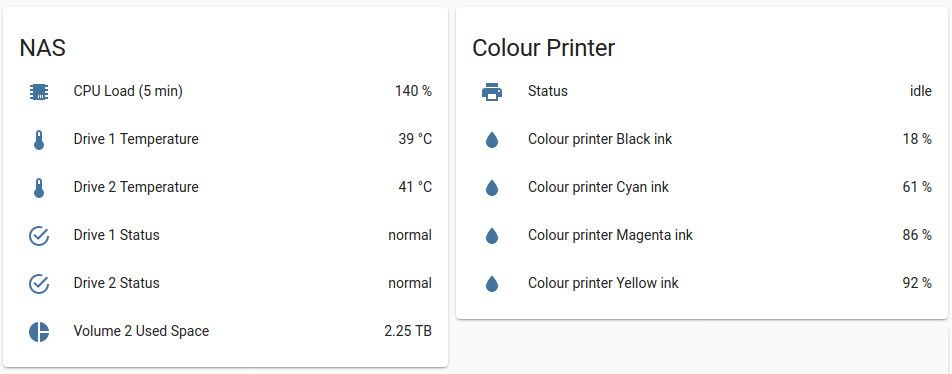Click the Magenta ink droplet icon
Screen dimensions: 952x374
tap(492, 236)
